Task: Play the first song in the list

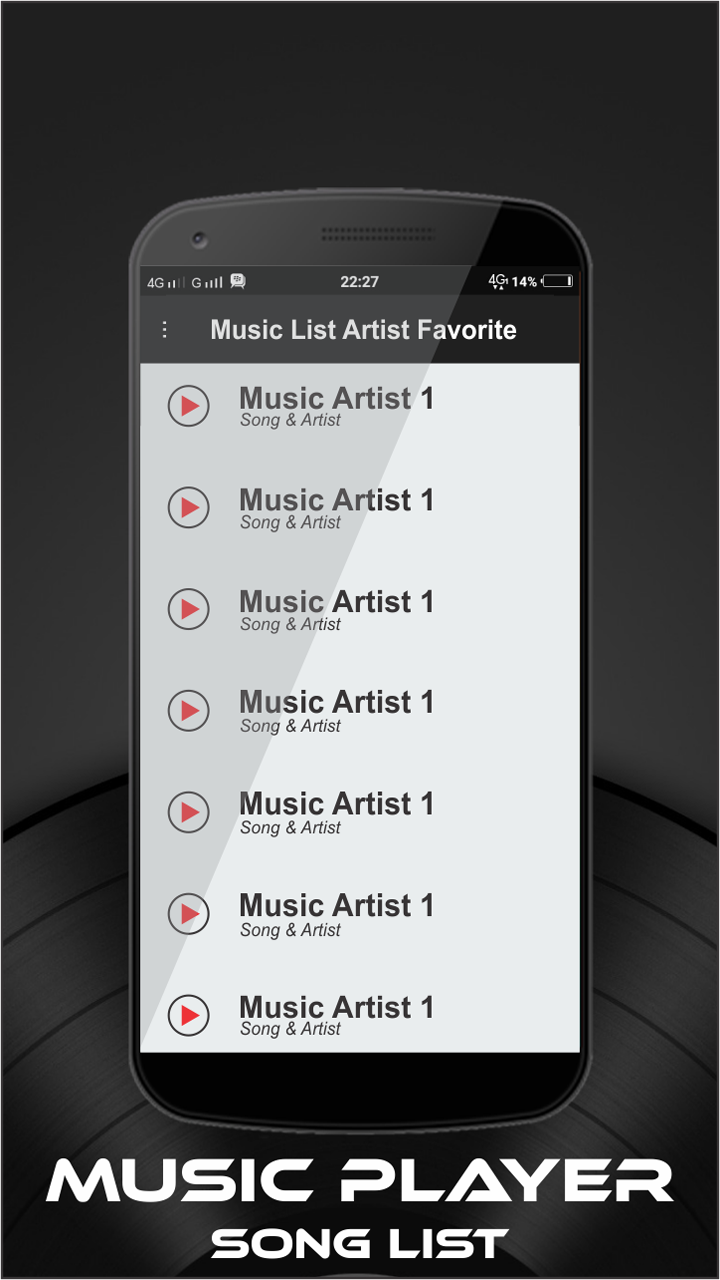Action: (x=188, y=406)
